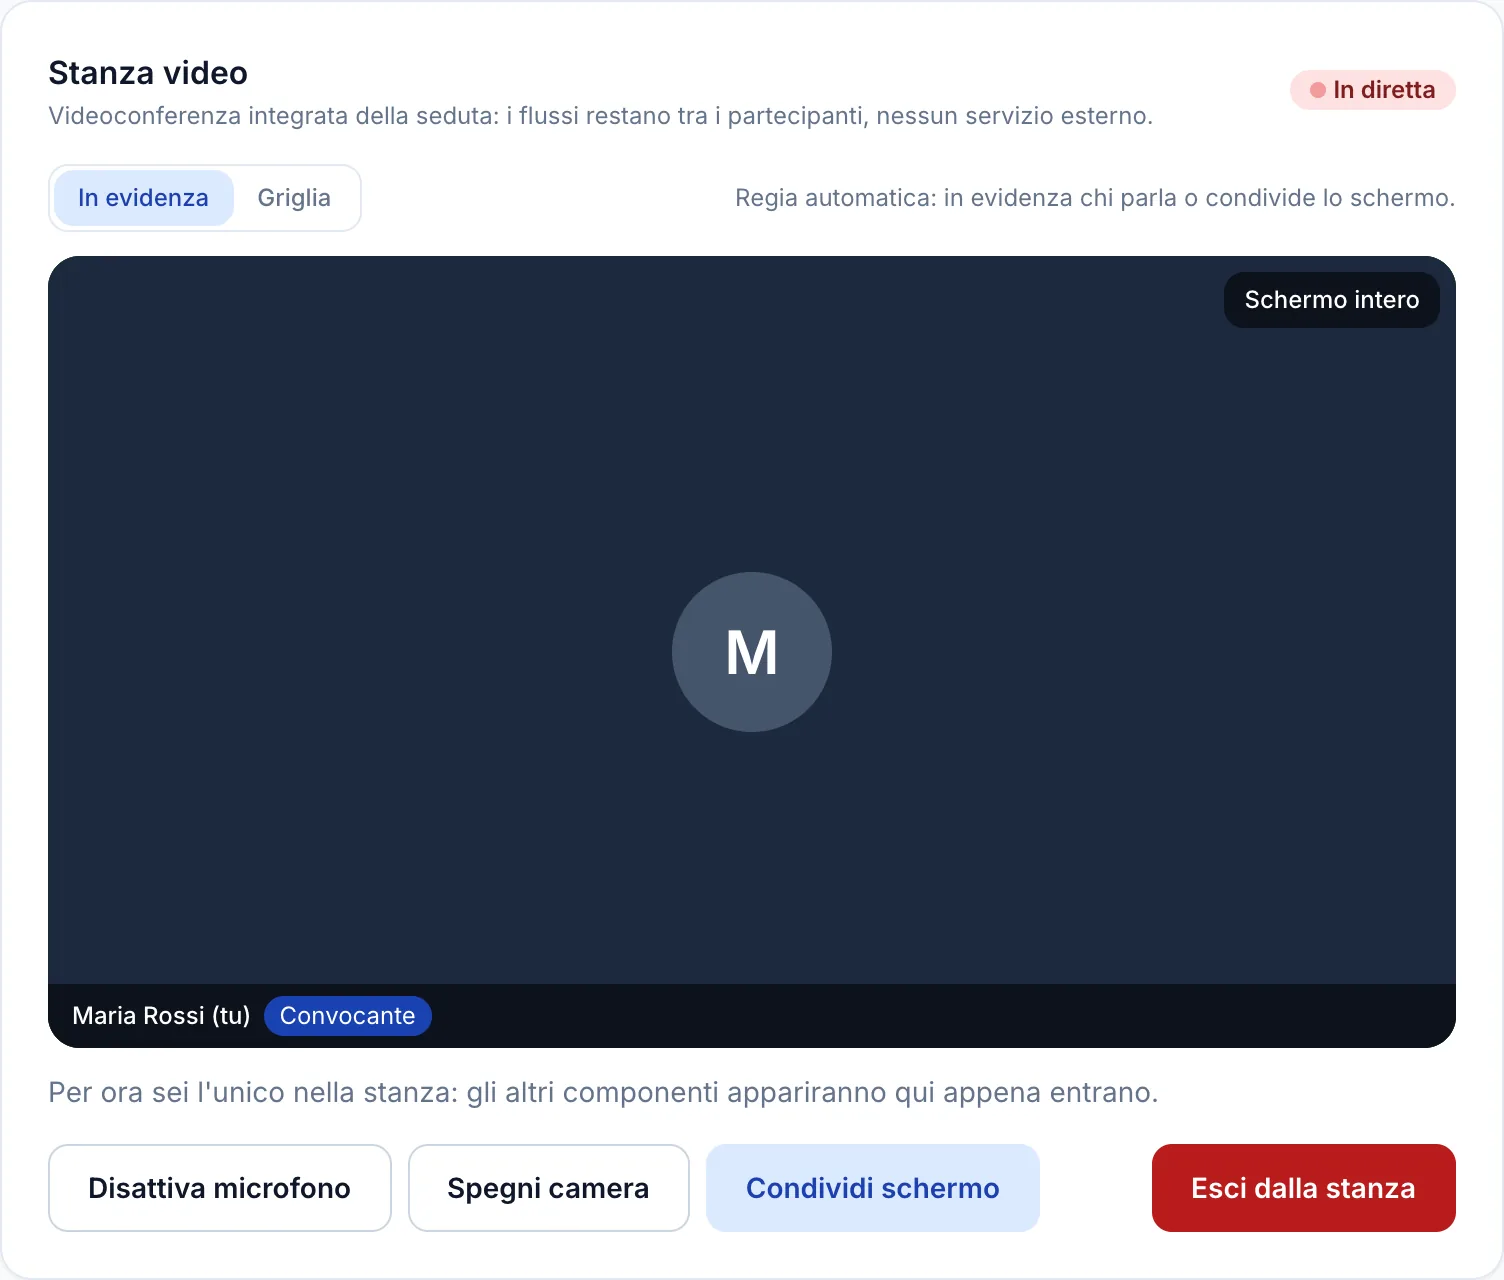Screen dimensions: 1504x1280
Task: Switch to the In evidenza view
Action: pyautogui.click(x=143, y=198)
